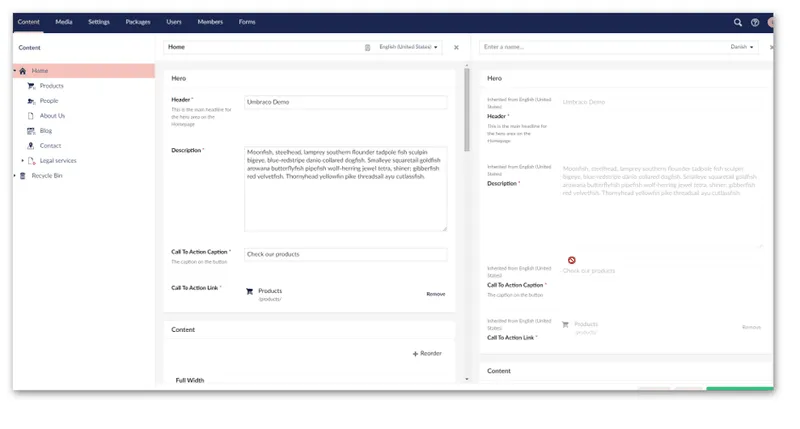Screen dimensions: 800x429
Task: Open the English (United States) language dropdown
Action: click(408, 47)
